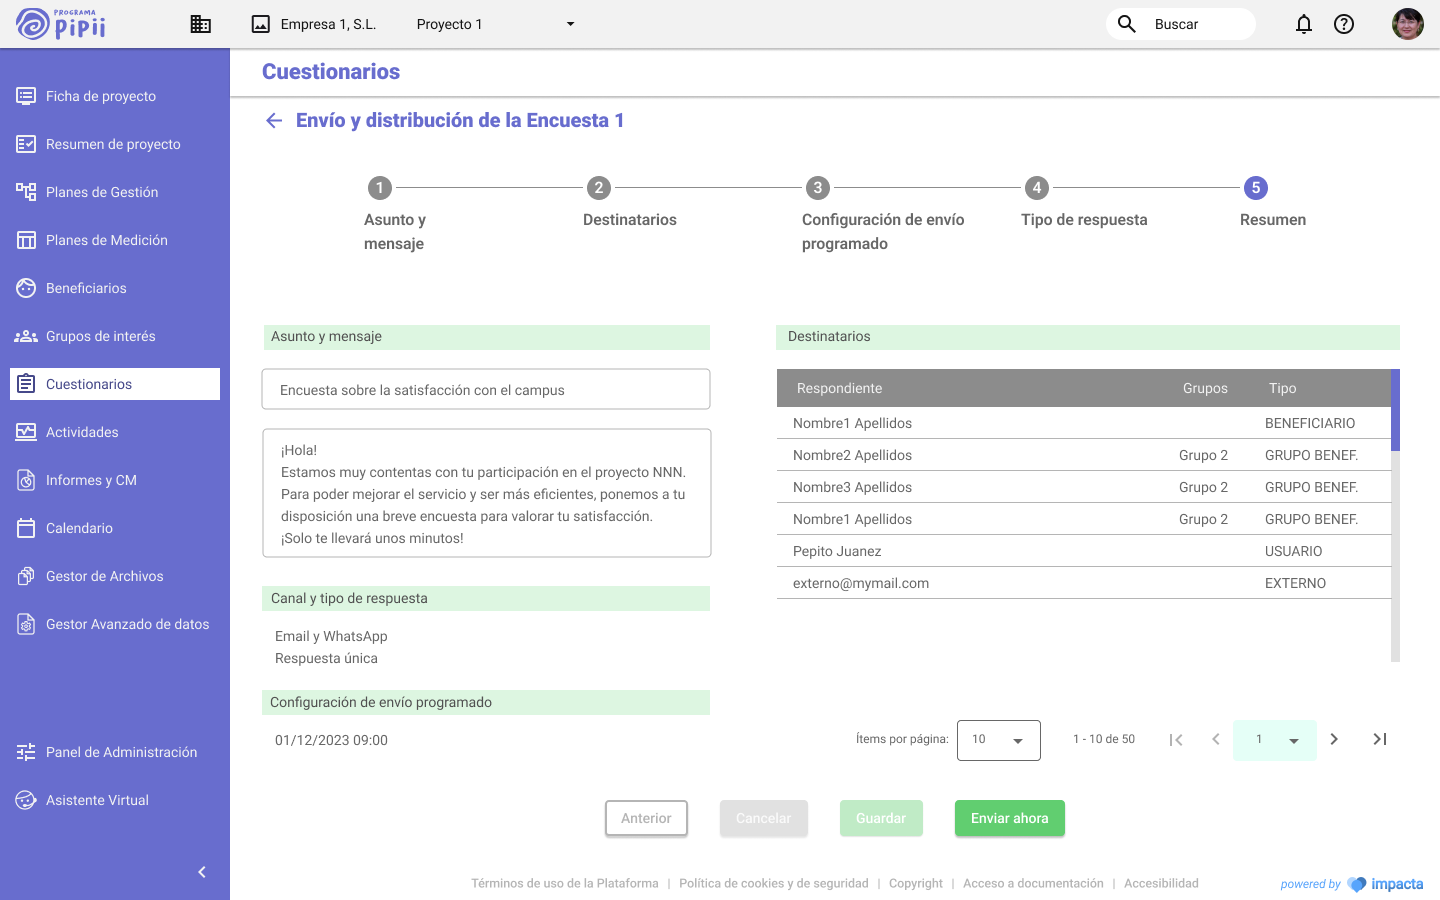This screenshot has width=1440, height=900.
Task: Collapse the sidebar with the chevron
Action: 202,872
